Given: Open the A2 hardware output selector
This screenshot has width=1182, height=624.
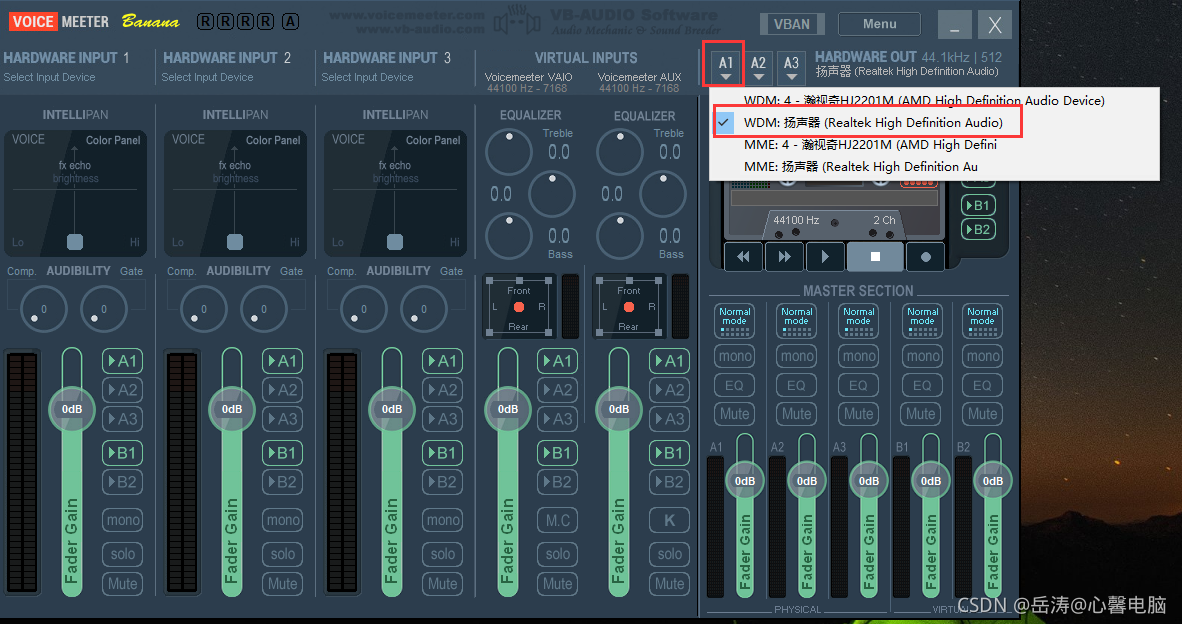Looking at the screenshot, I should pos(758,67).
